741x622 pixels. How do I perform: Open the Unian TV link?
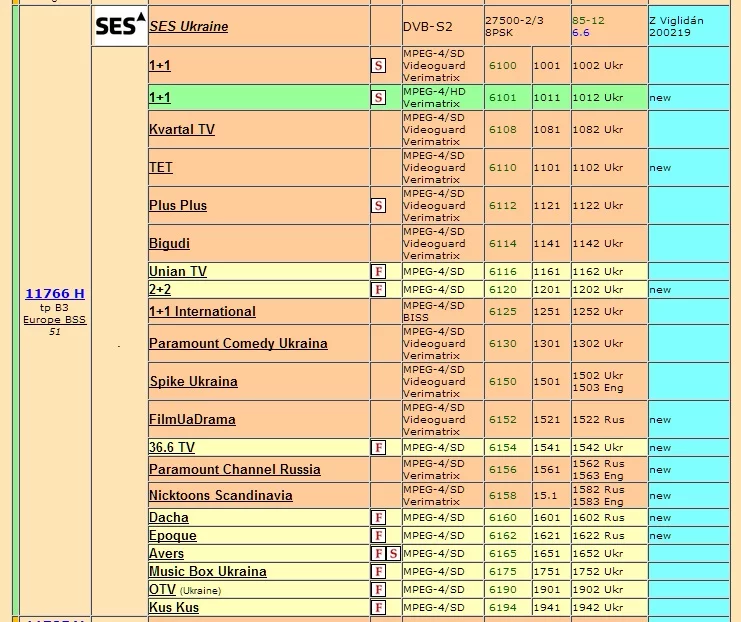pyautogui.click(x=178, y=271)
